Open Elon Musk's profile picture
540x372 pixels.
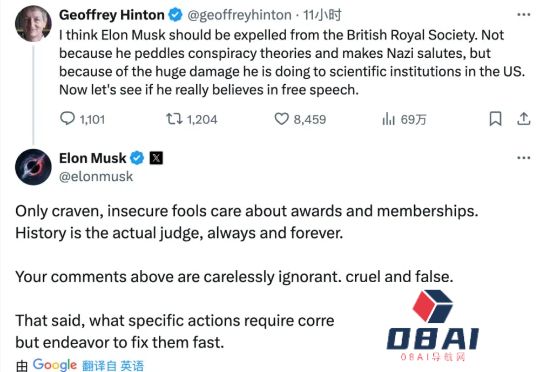pos(33,167)
